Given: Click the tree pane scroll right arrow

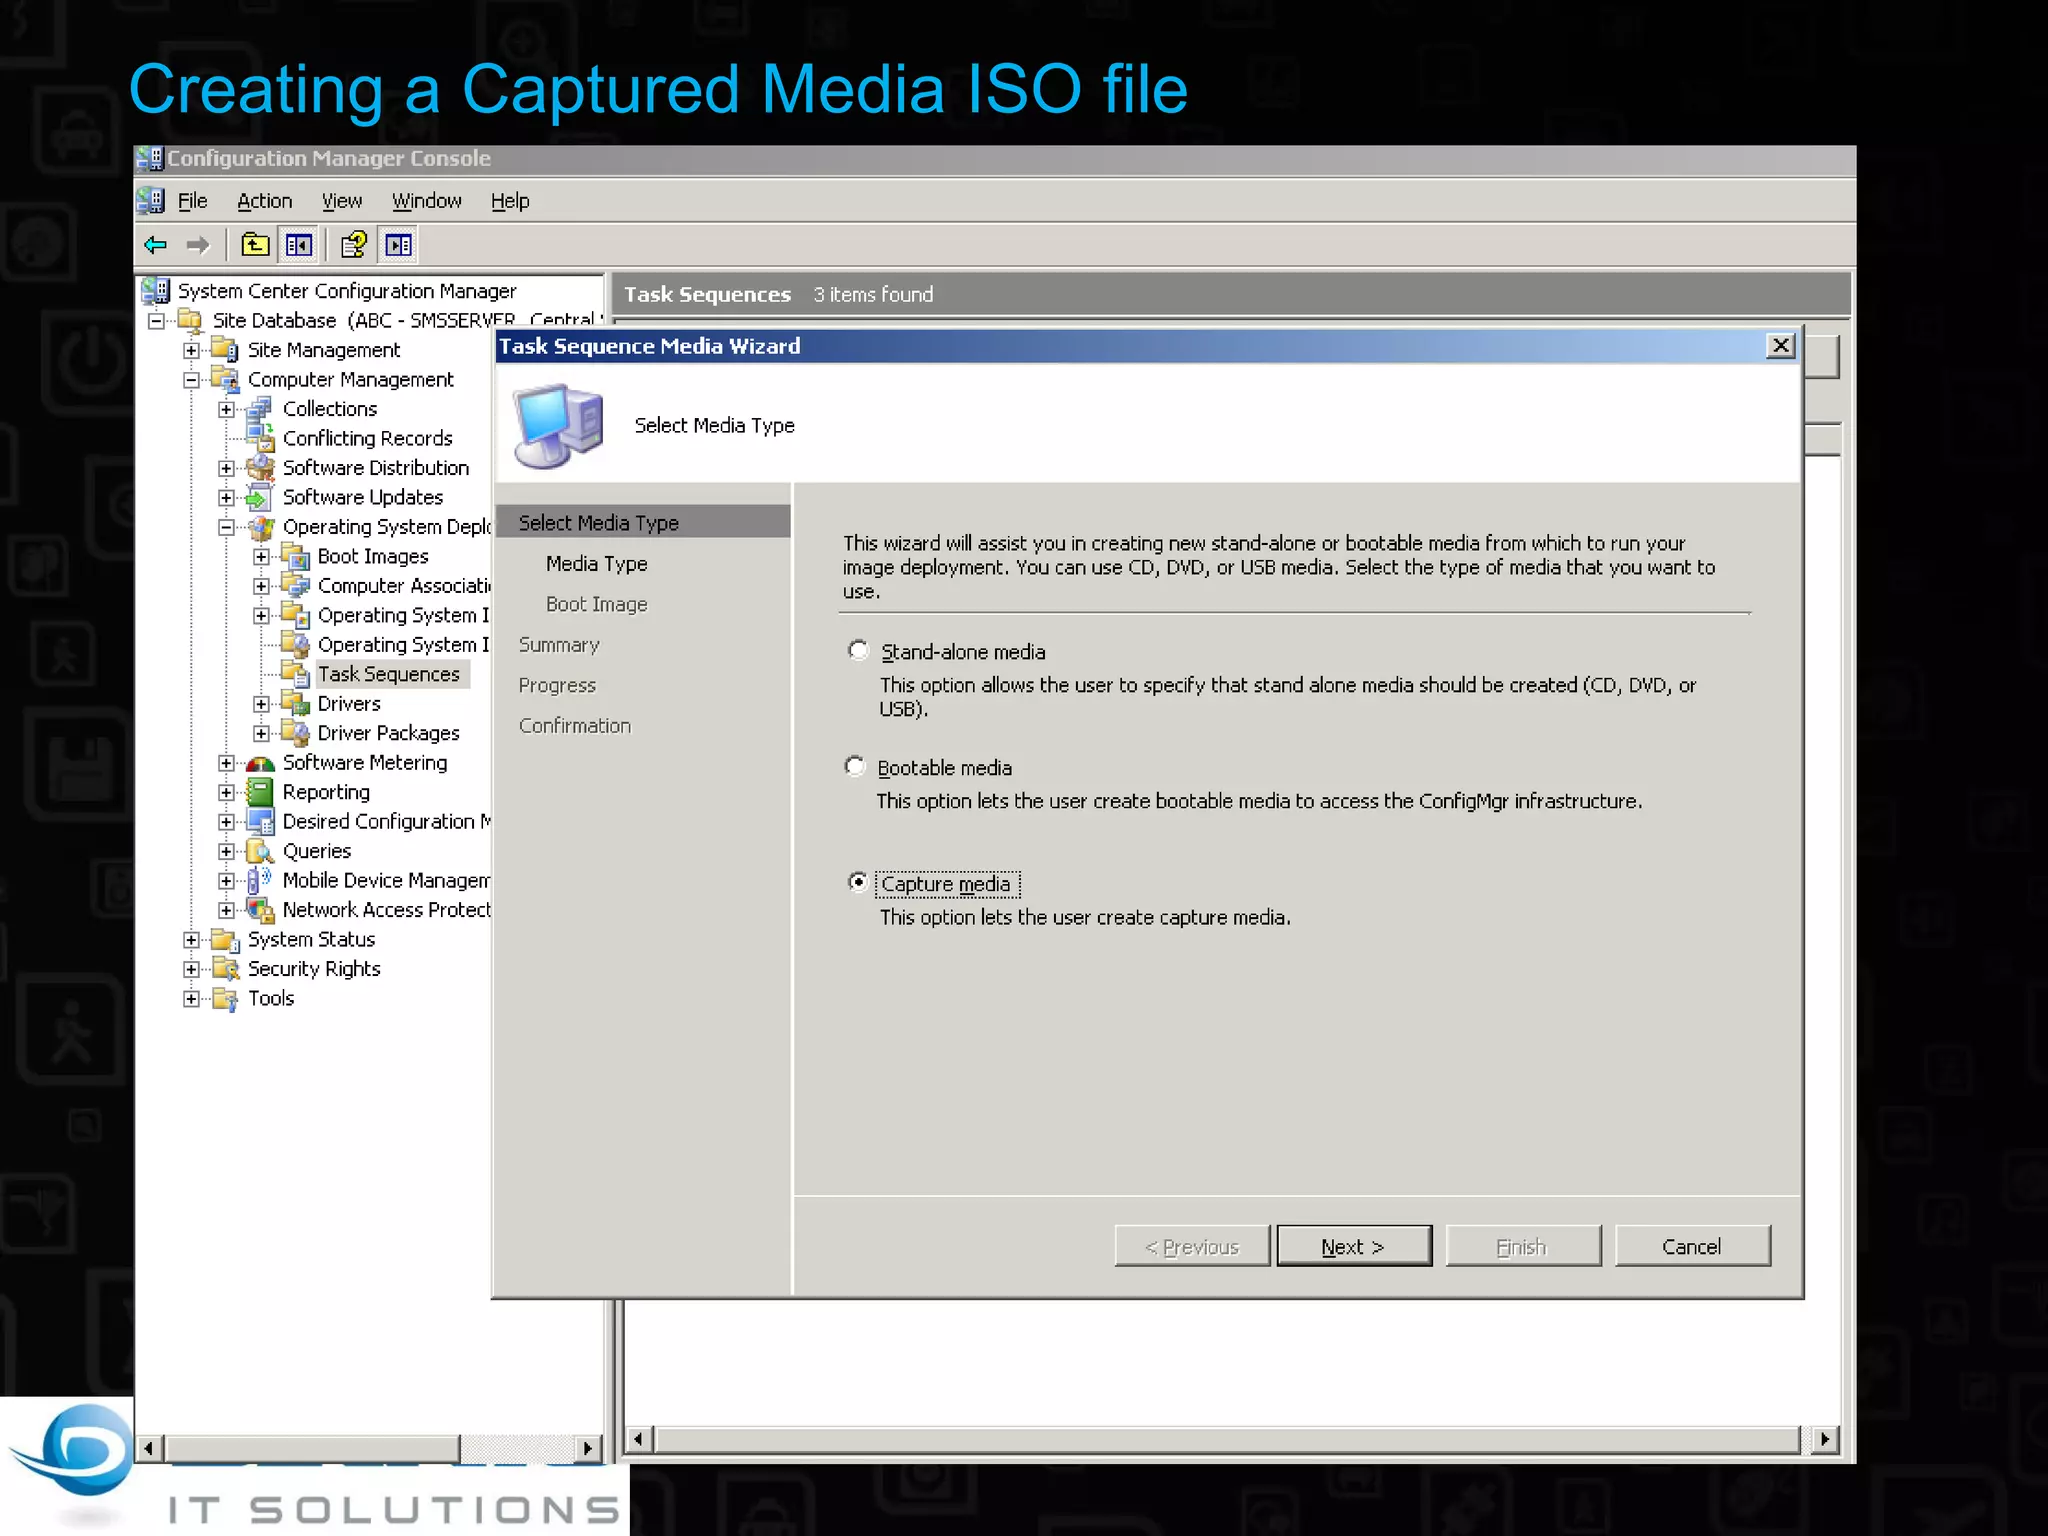Looking at the screenshot, I should [587, 1447].
